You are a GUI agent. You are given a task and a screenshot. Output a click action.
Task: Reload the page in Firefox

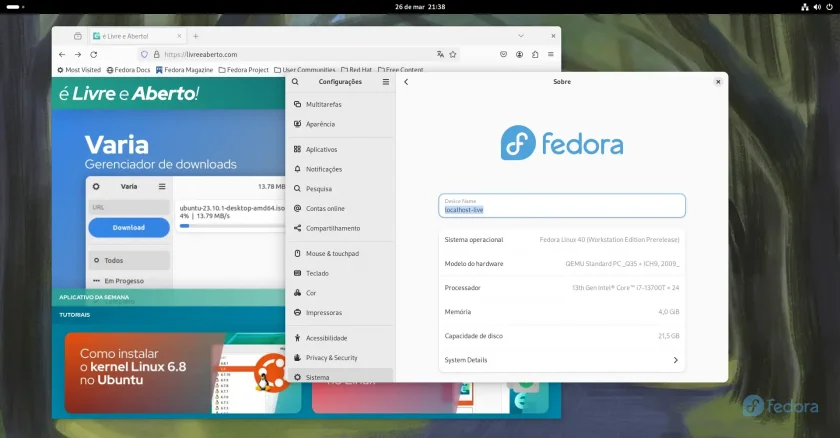[94, 55]
